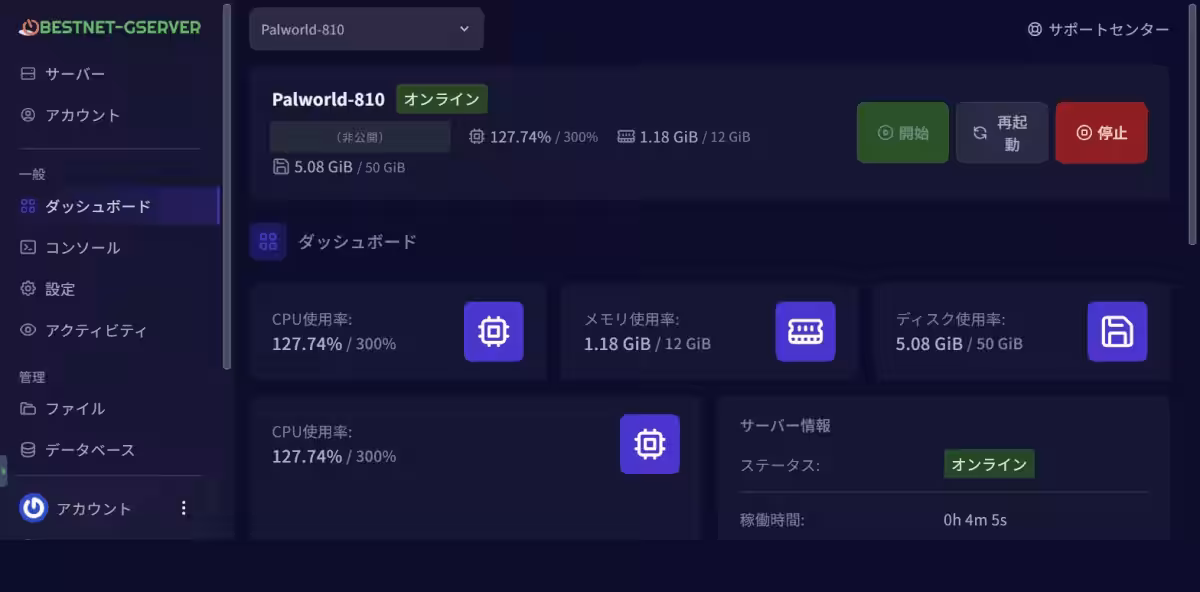Screen dimensions: 1200x592
Task: Click the ファイル folder icon
Action: coord(28,408)
